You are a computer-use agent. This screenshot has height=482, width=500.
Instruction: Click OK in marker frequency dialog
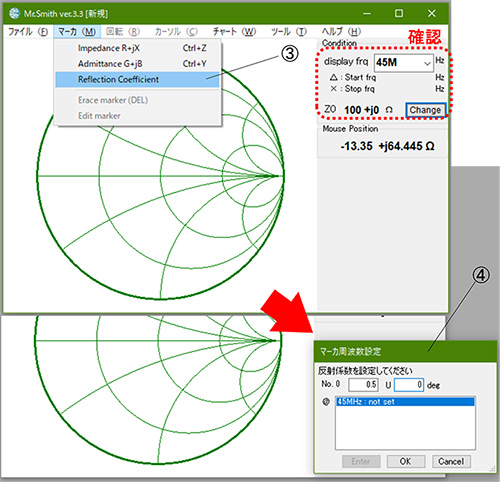tap(406, 461)
